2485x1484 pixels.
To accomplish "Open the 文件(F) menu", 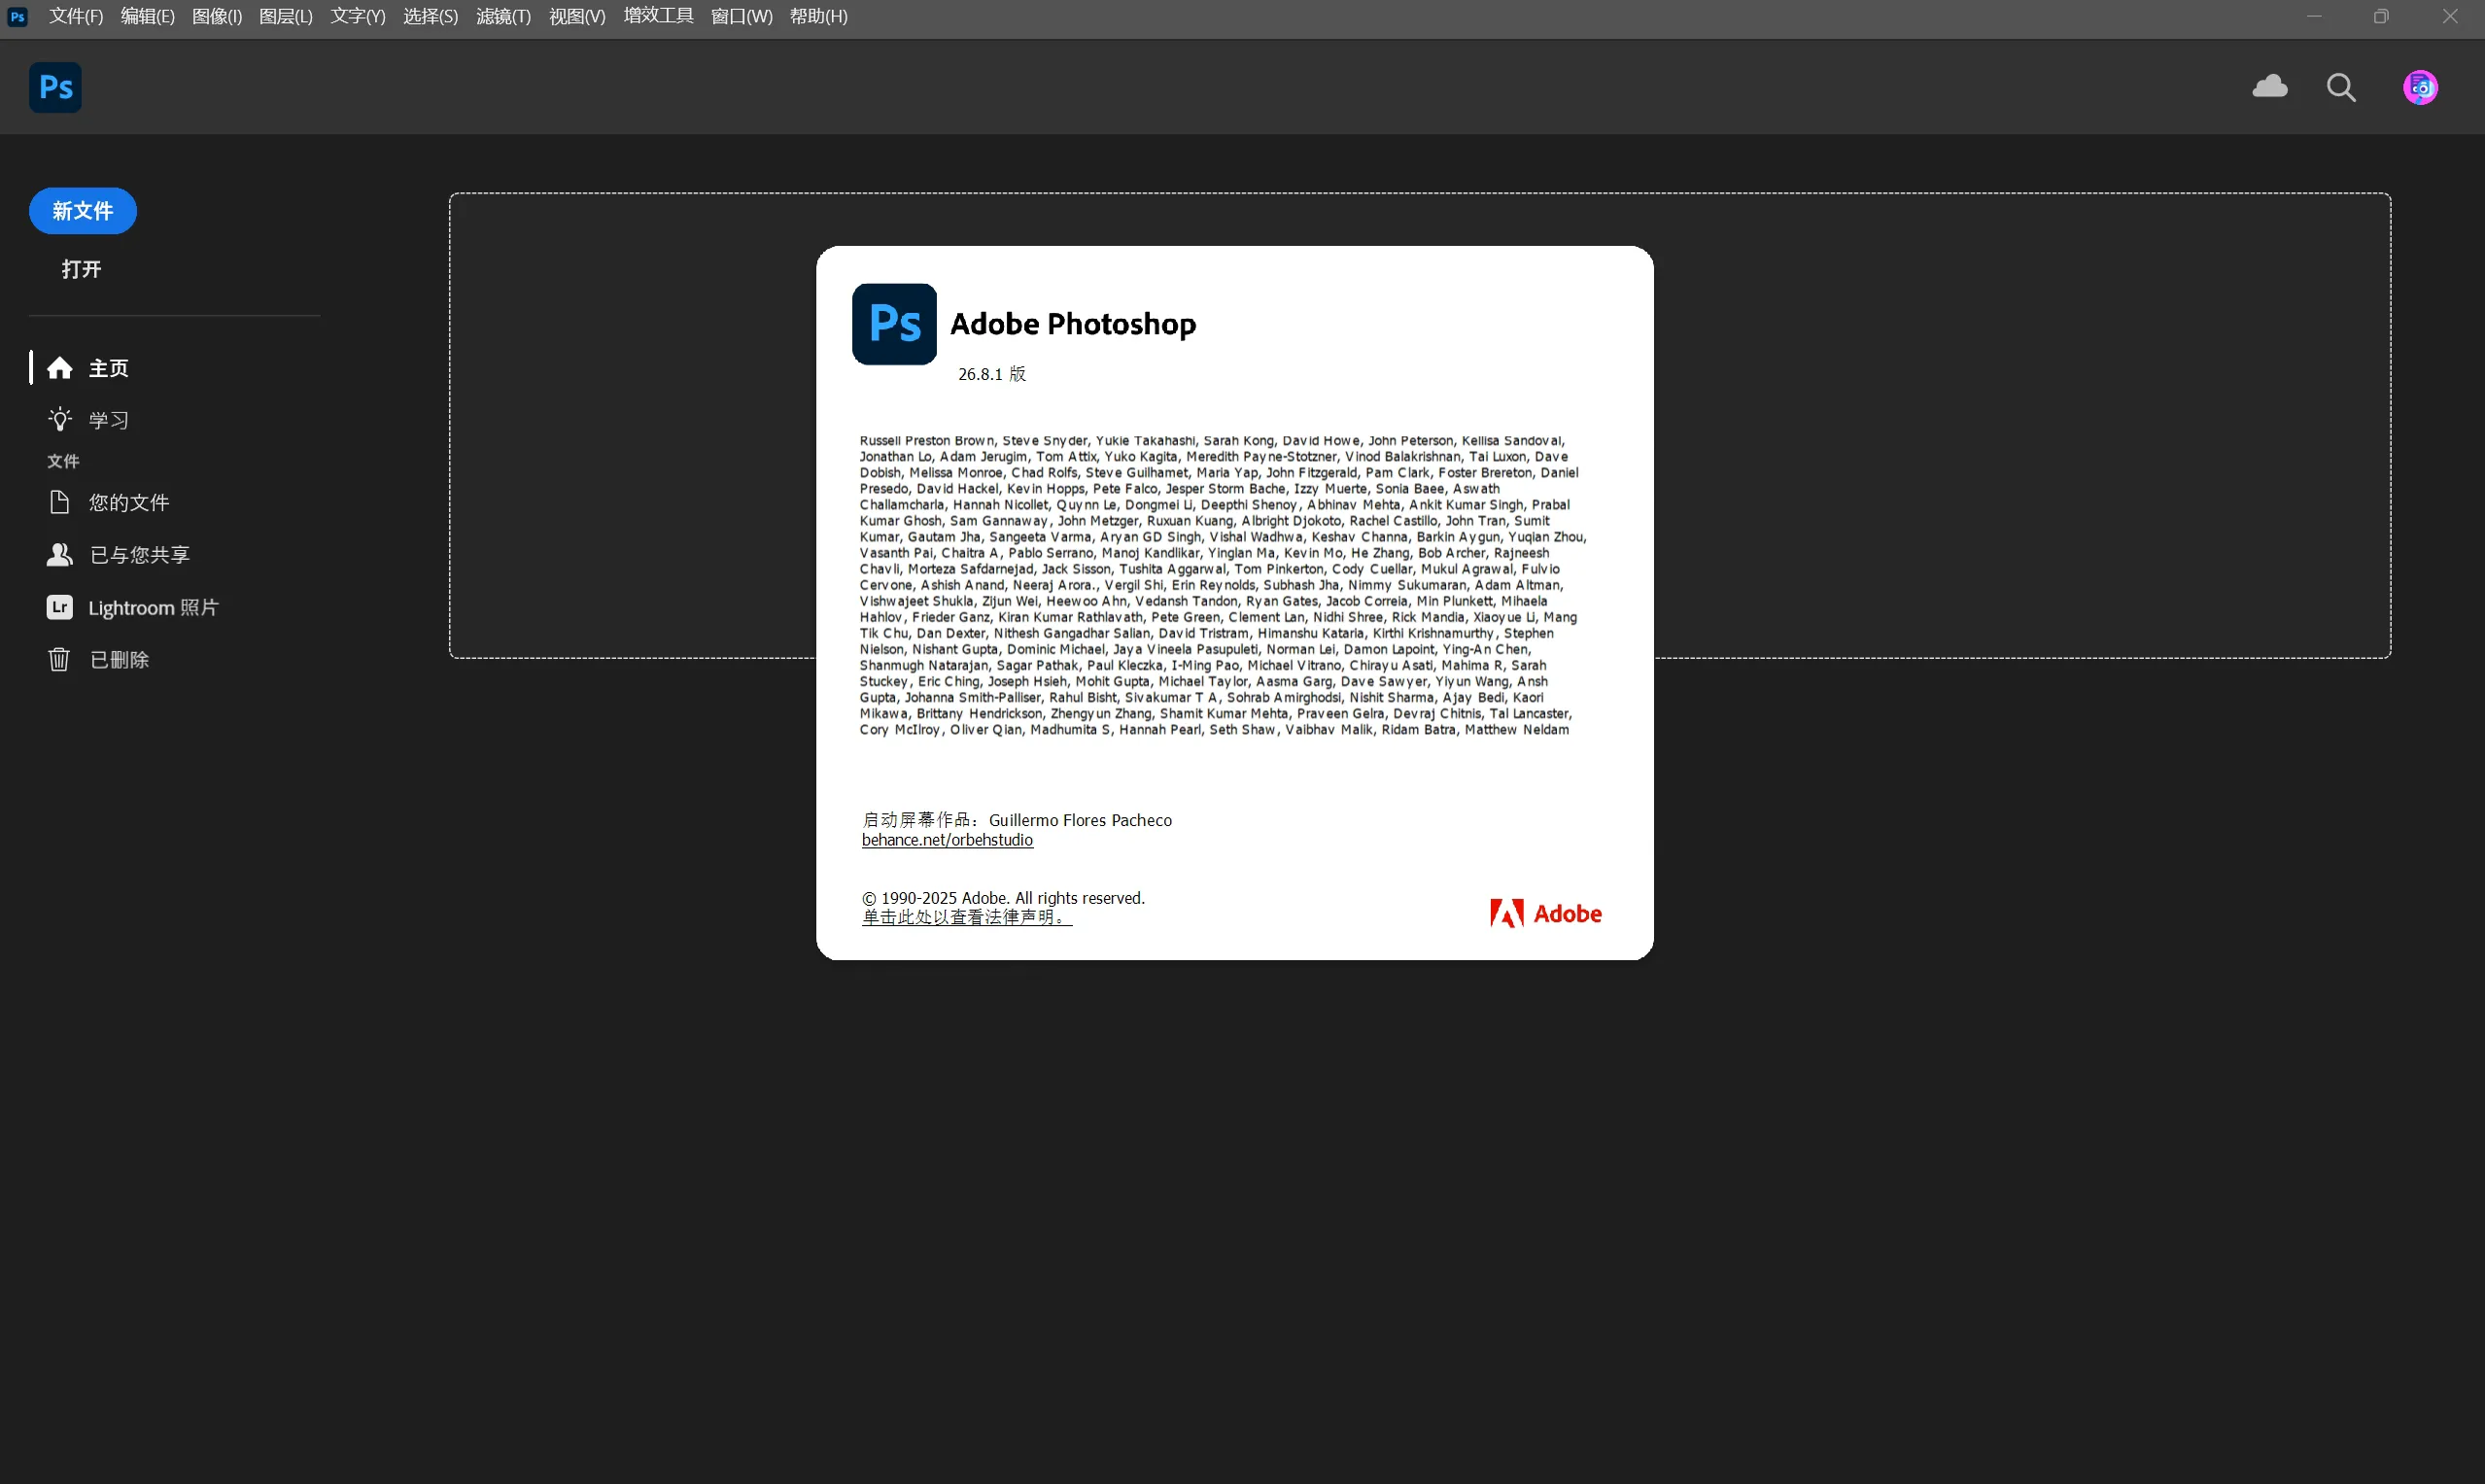I will click(76, 16).
